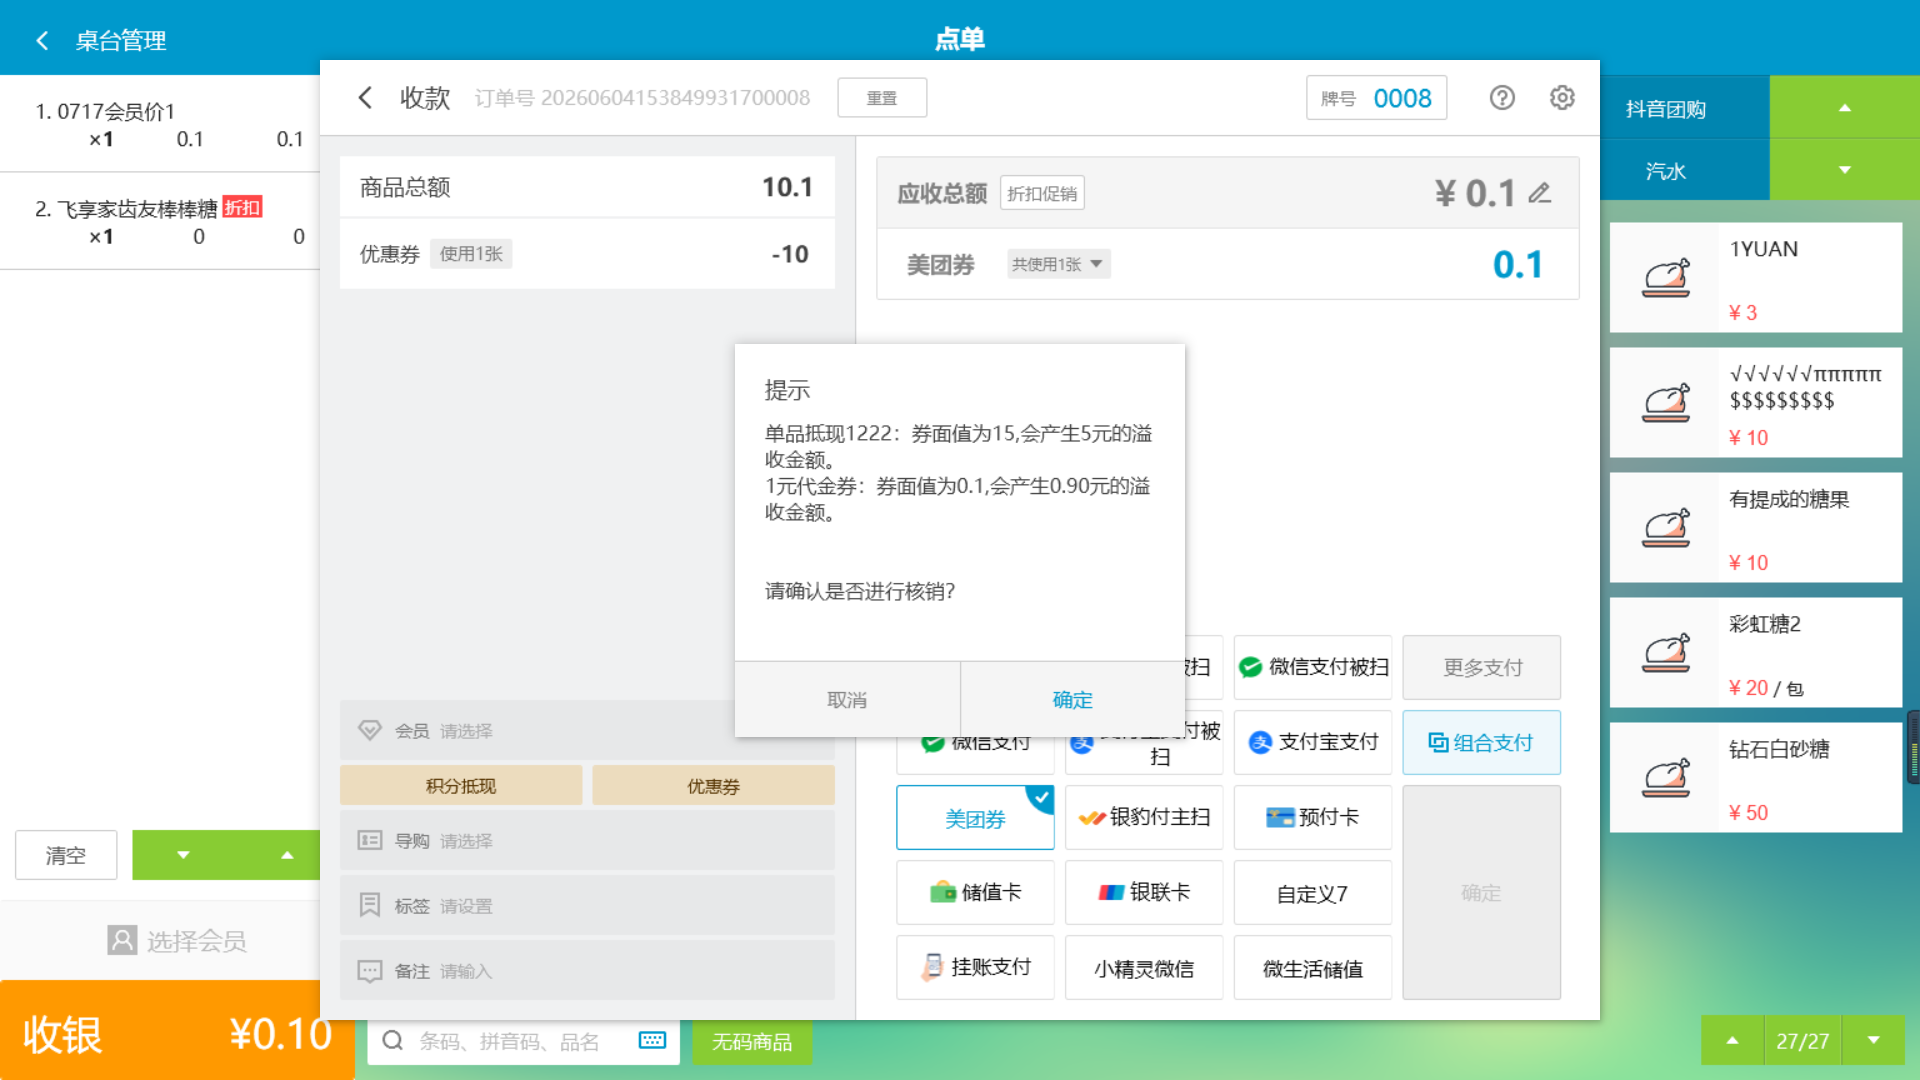Select 银联卡 UnionPay payment
The height and width of the screenshot is (1080, 1920).
point(1144,892)
